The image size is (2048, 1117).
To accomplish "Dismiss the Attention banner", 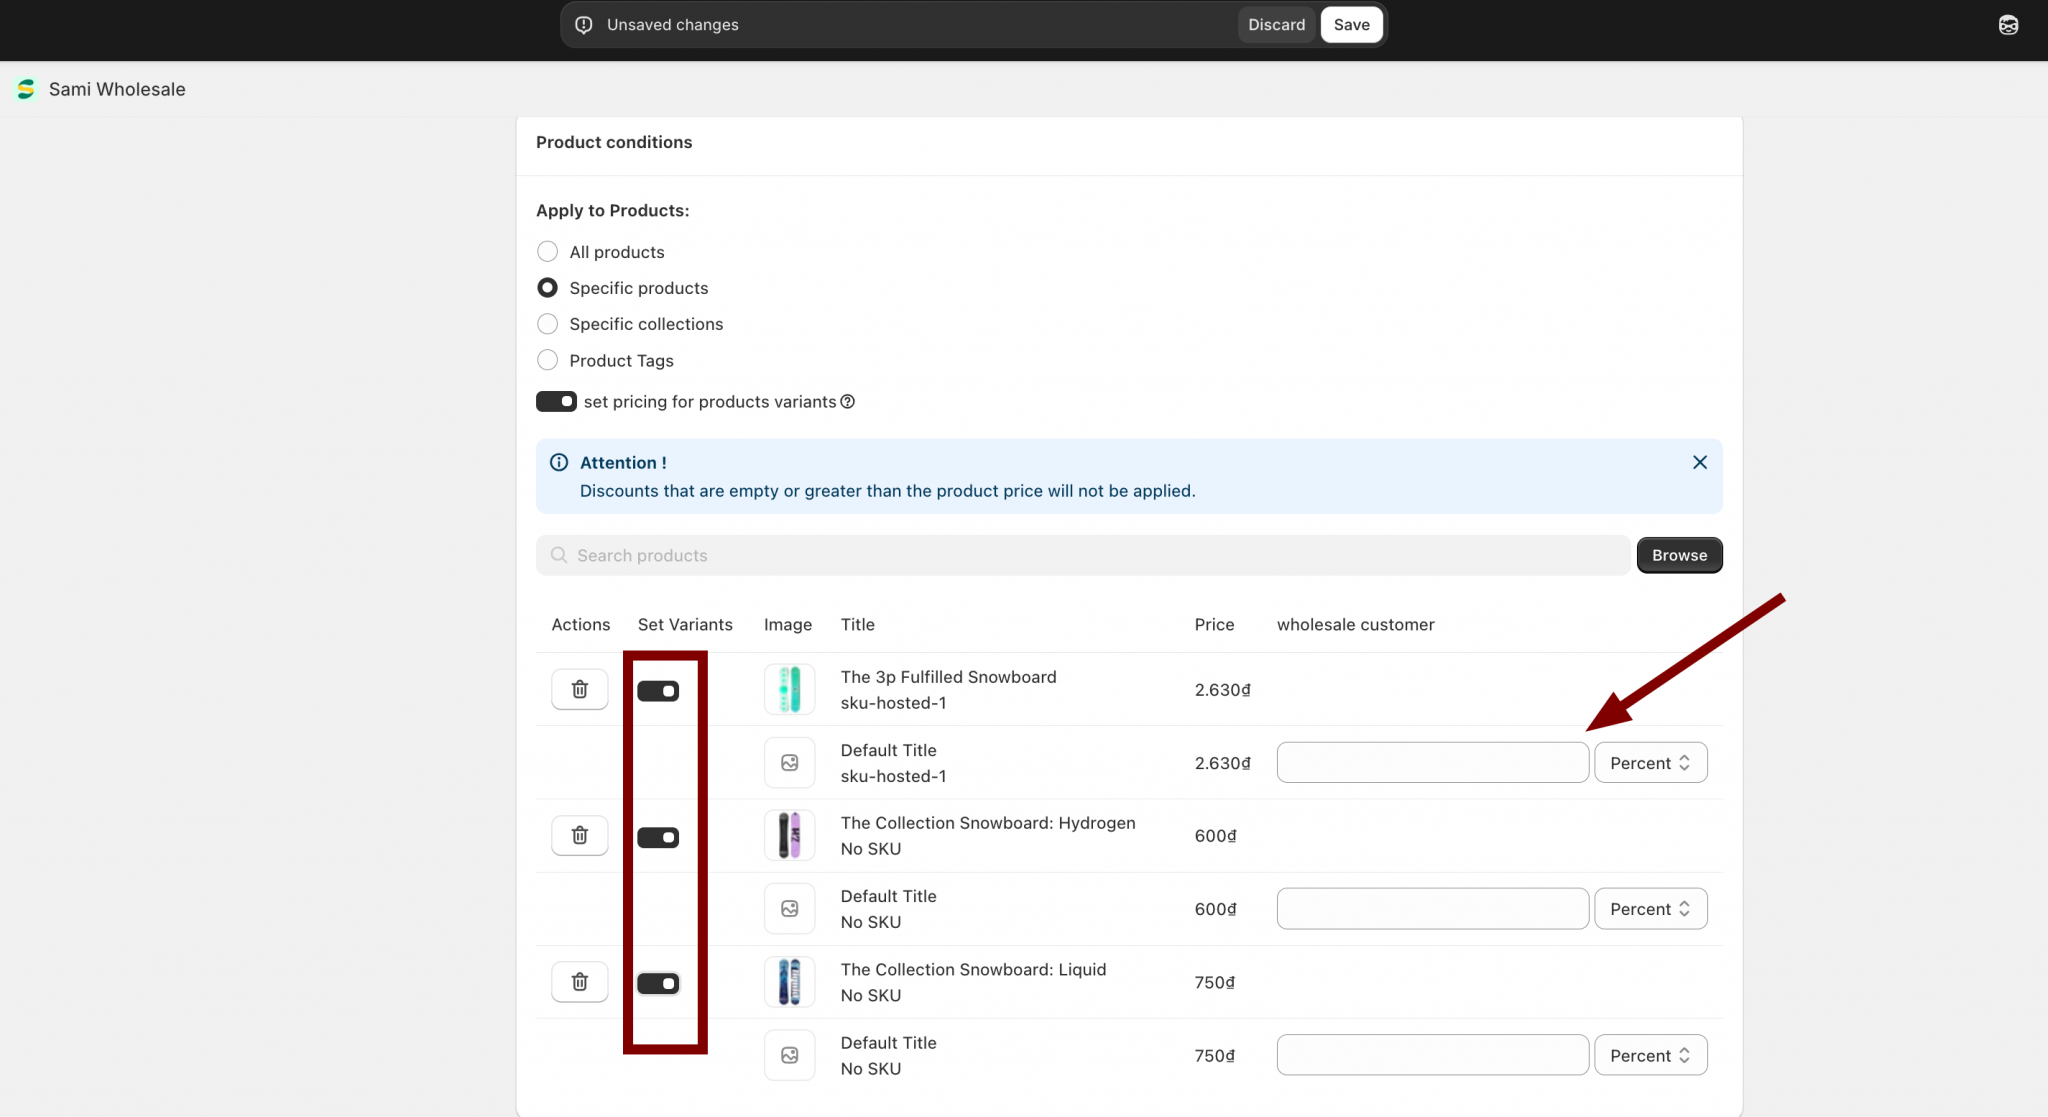I will (x=1699, y=462).
